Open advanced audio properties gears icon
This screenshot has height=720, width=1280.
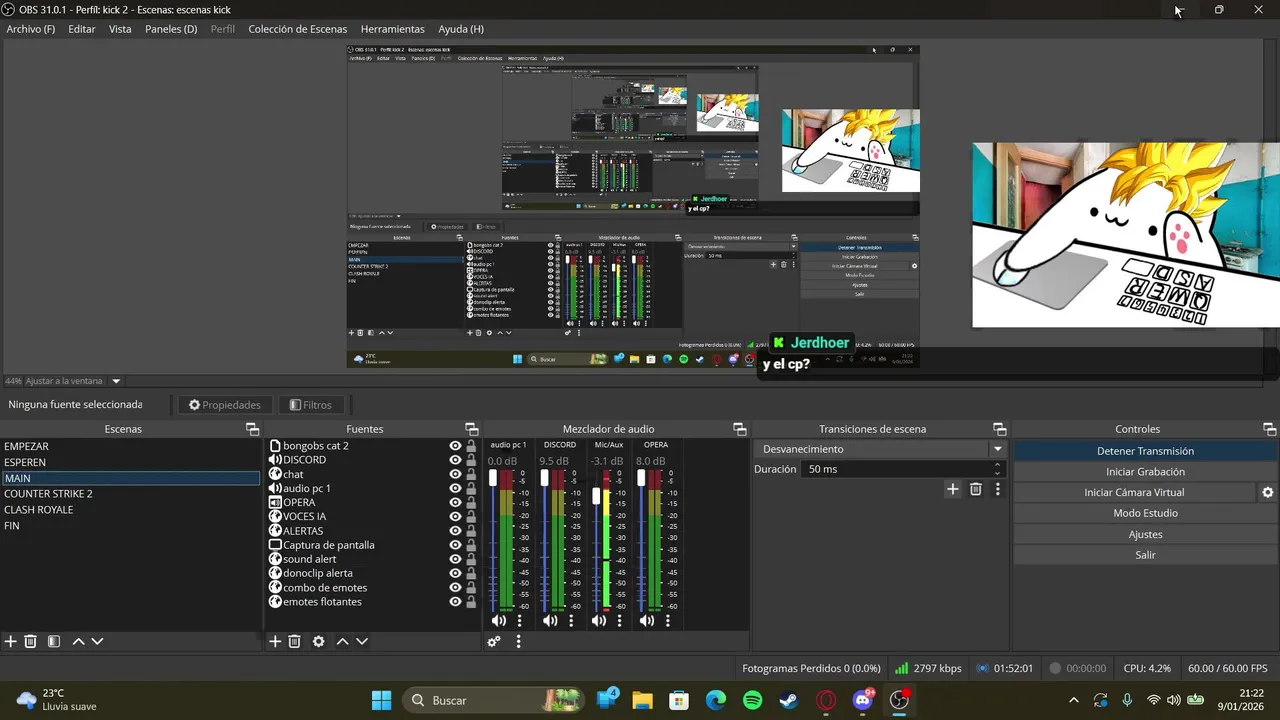click(494, 642)
